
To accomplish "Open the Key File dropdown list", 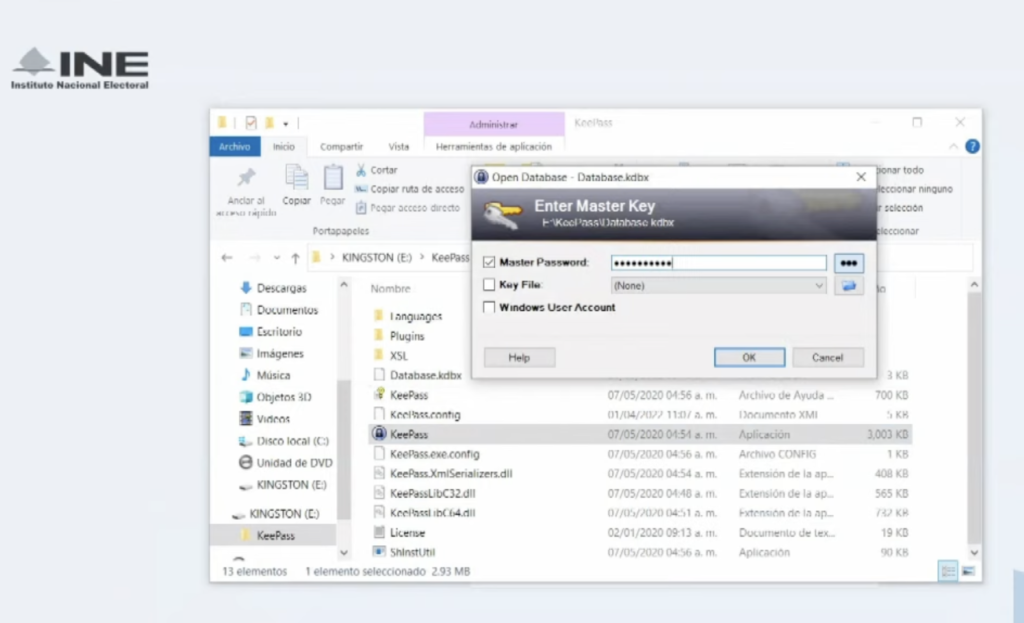I will 819,286.
